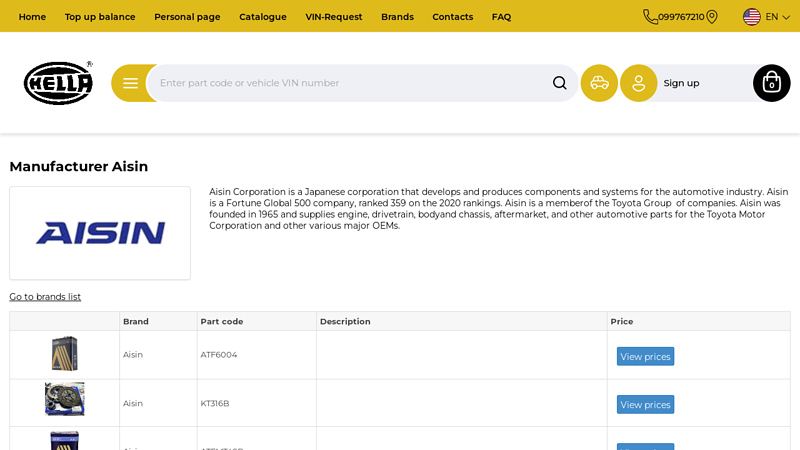Open the yellow hamburger menu

click(130, 83)
